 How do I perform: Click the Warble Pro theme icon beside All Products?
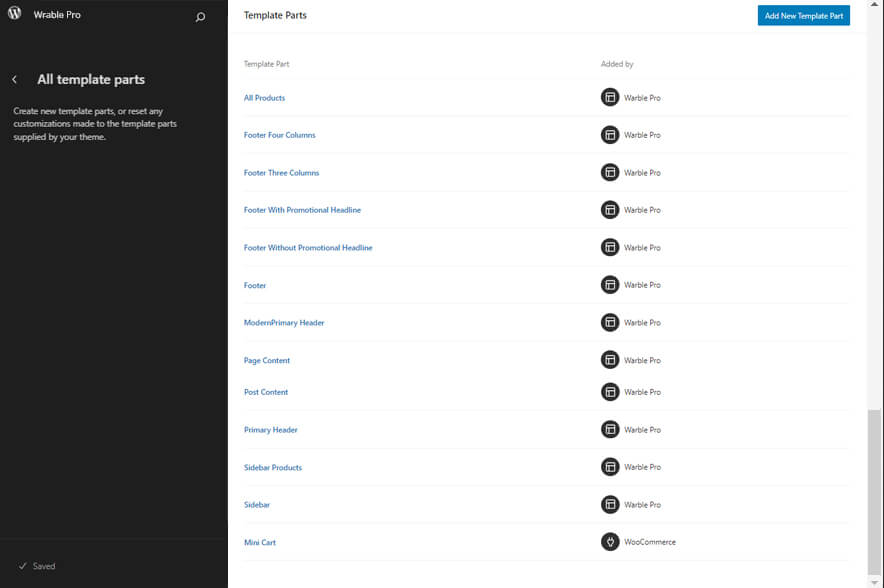tap(610, 97)
